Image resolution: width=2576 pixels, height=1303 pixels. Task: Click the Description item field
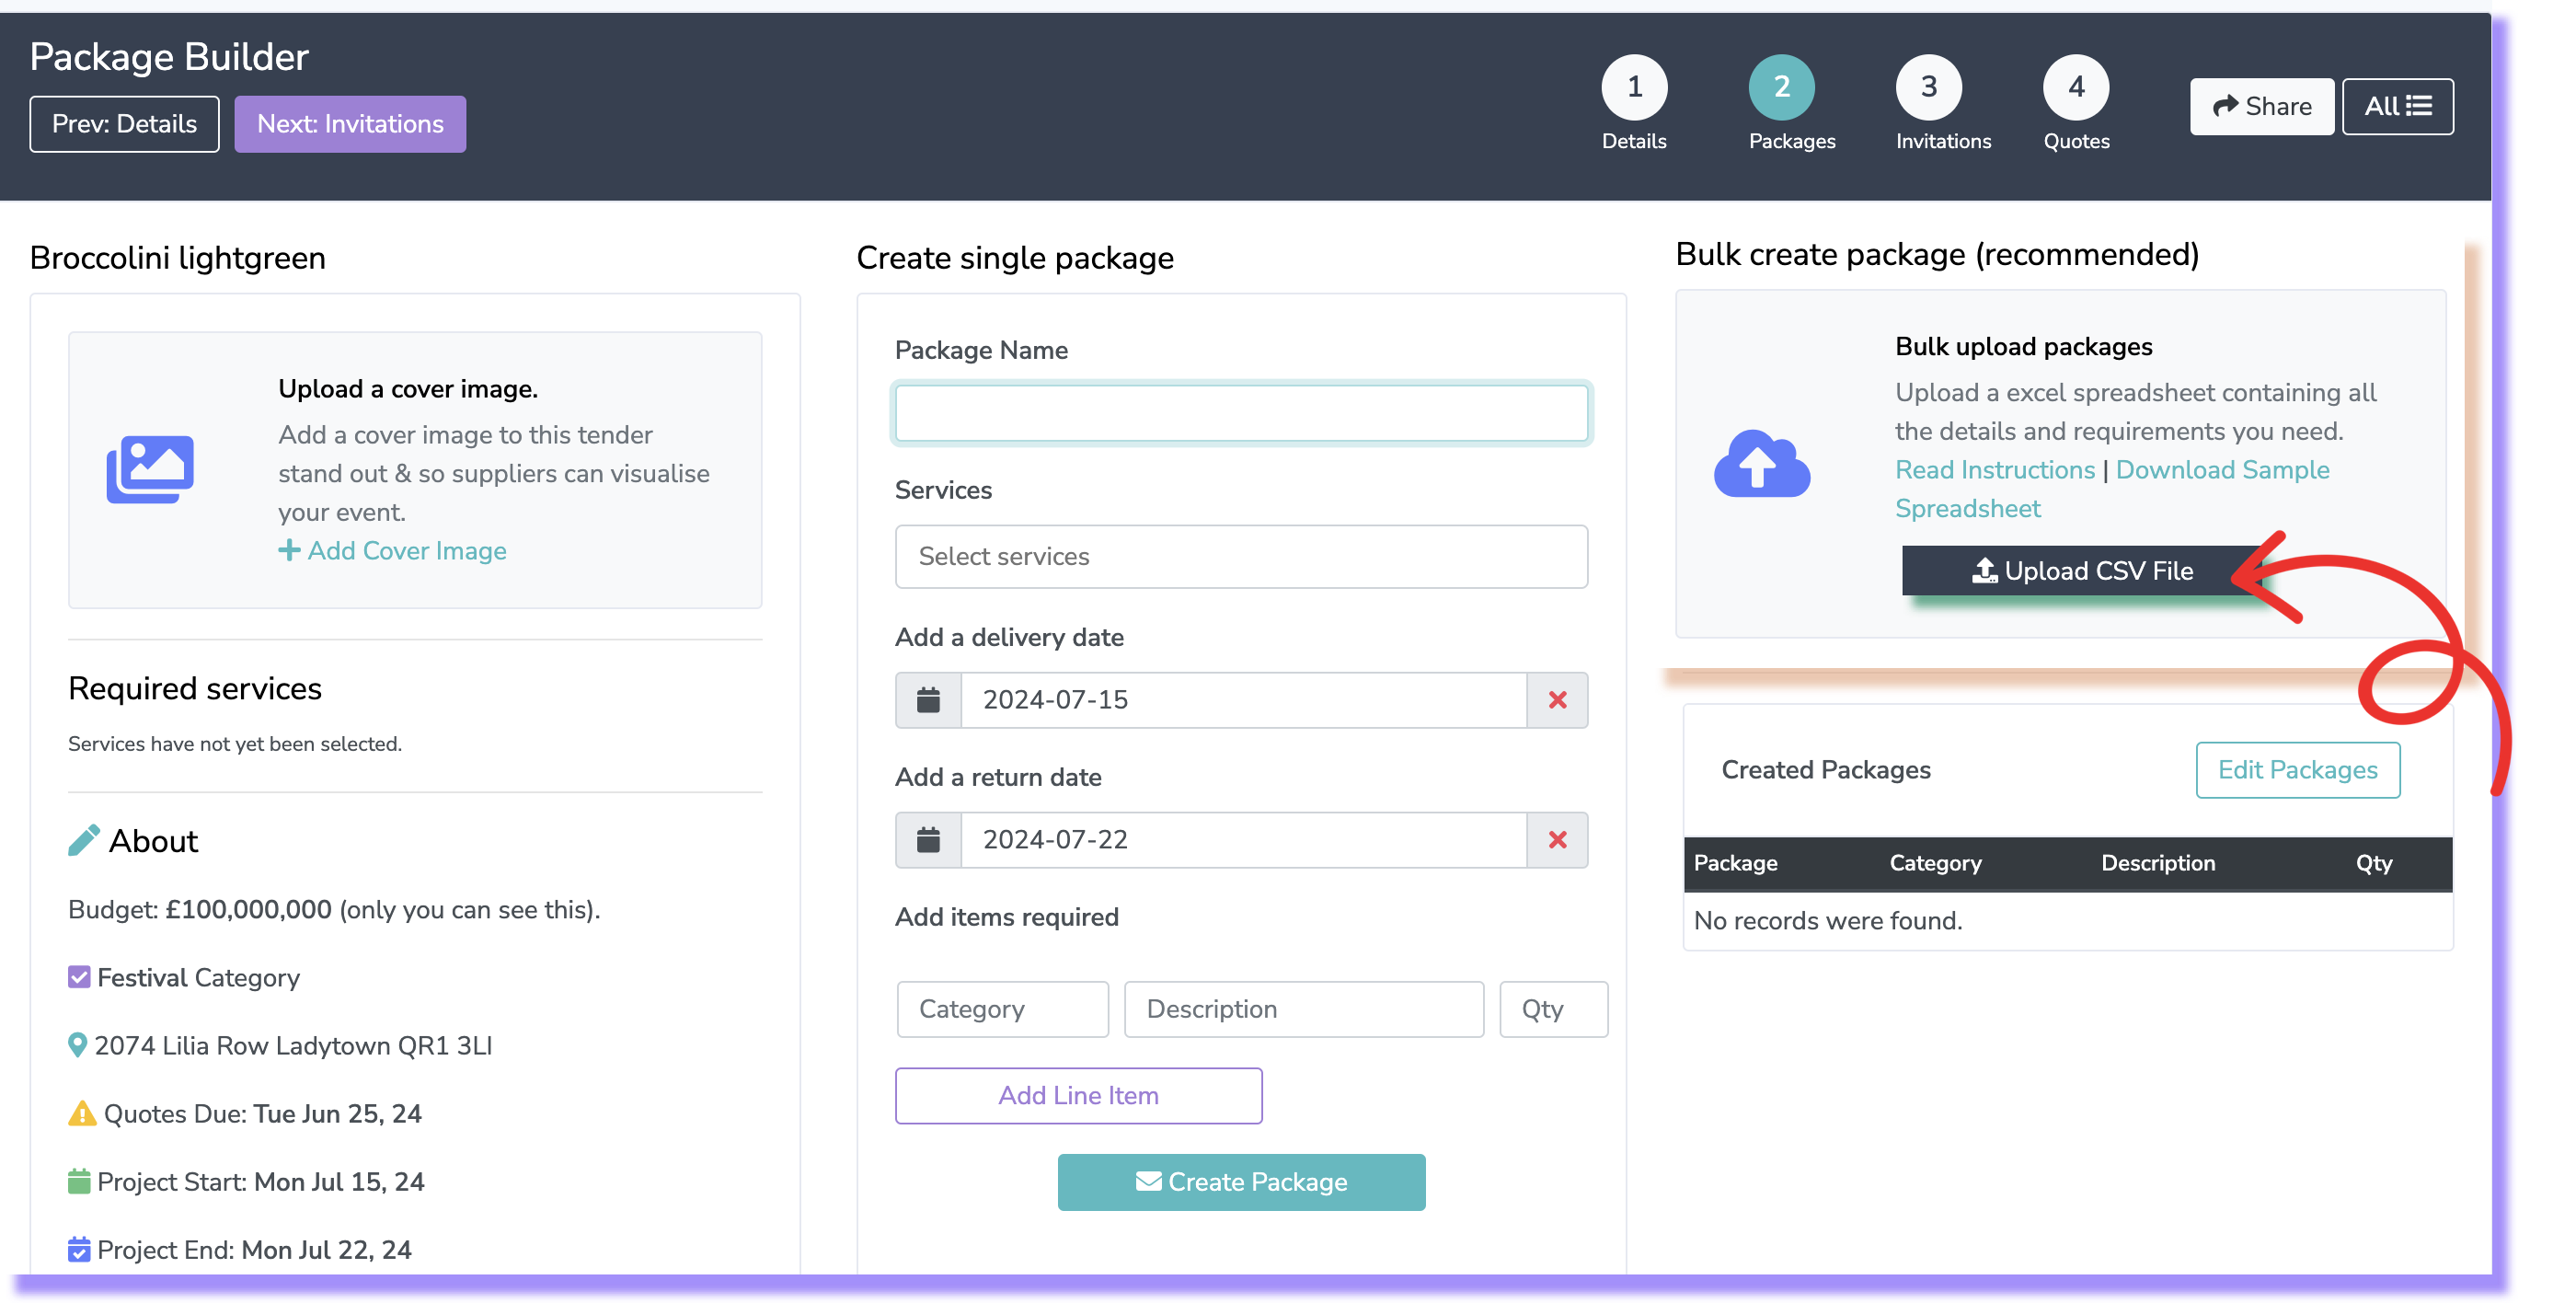click(1303, 1009)
